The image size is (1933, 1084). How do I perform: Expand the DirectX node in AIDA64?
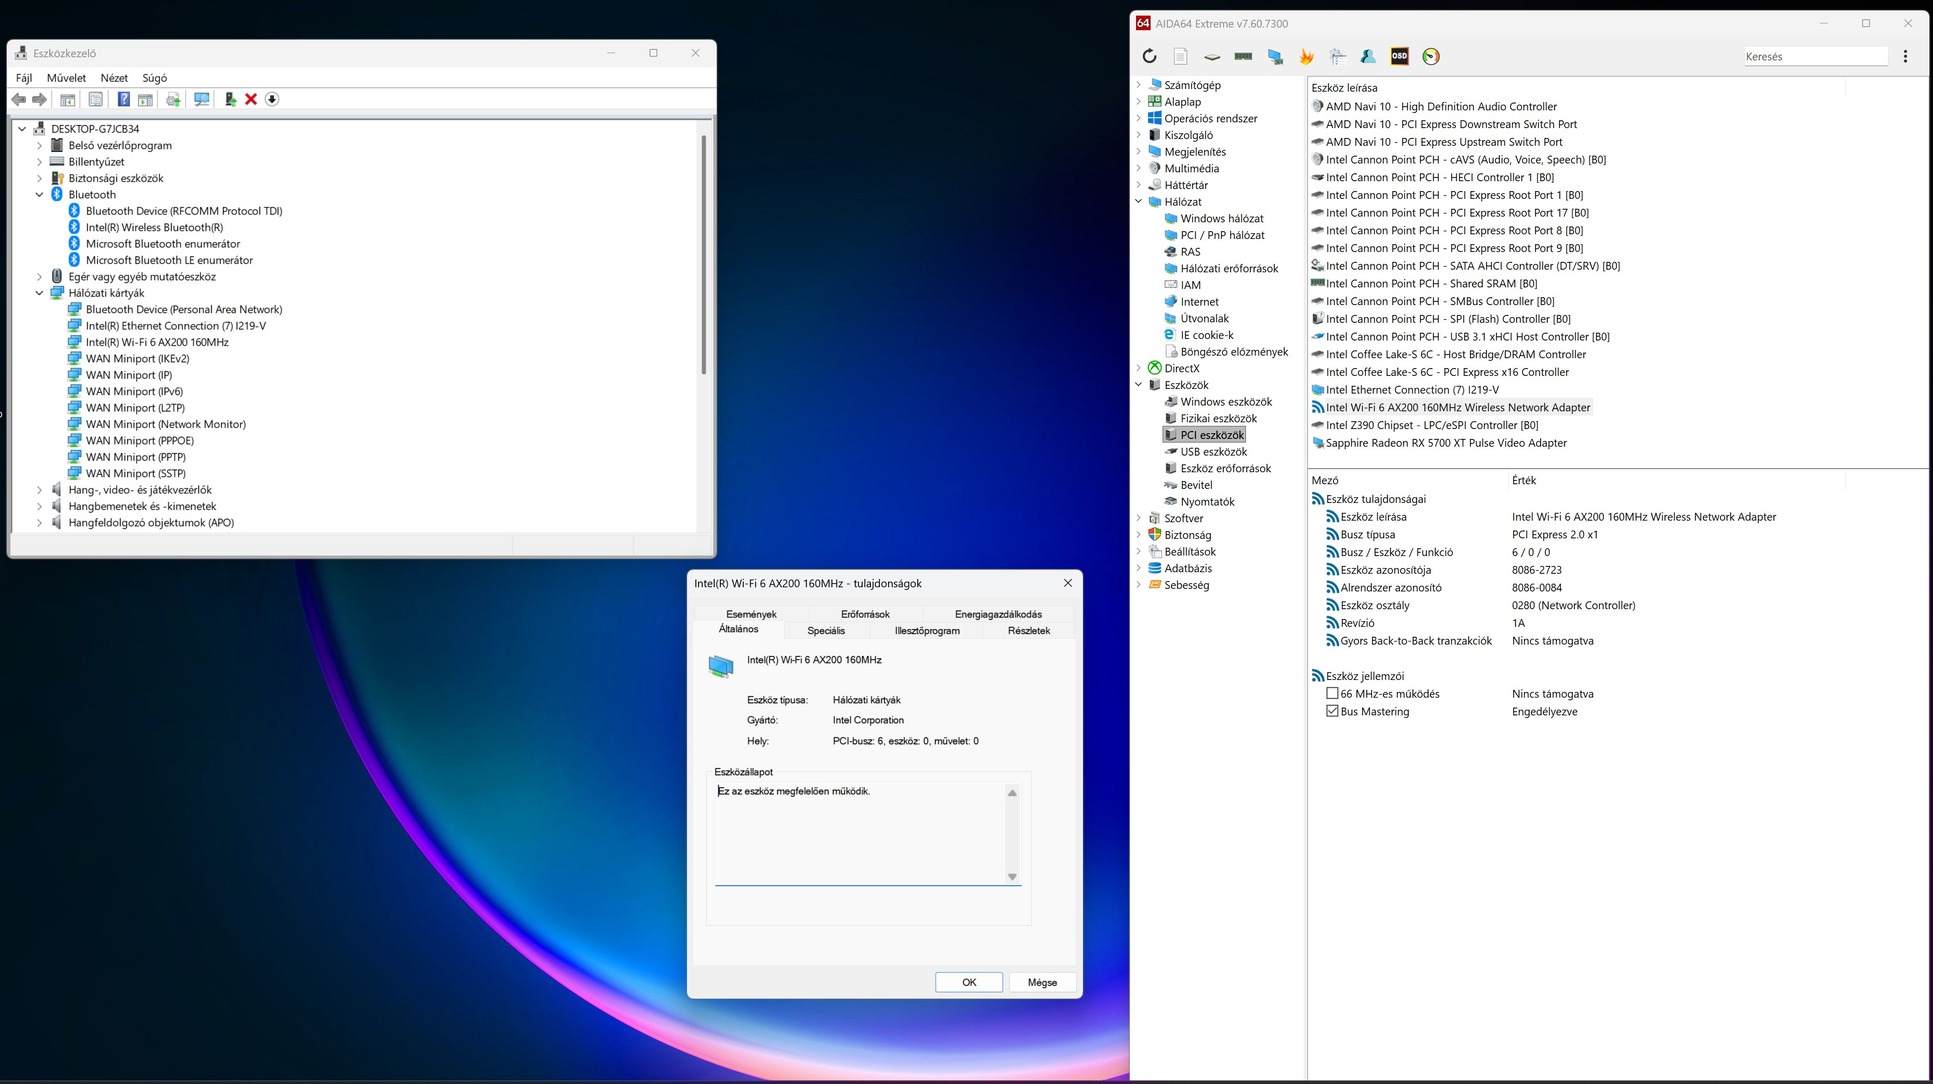point(1139,368)
